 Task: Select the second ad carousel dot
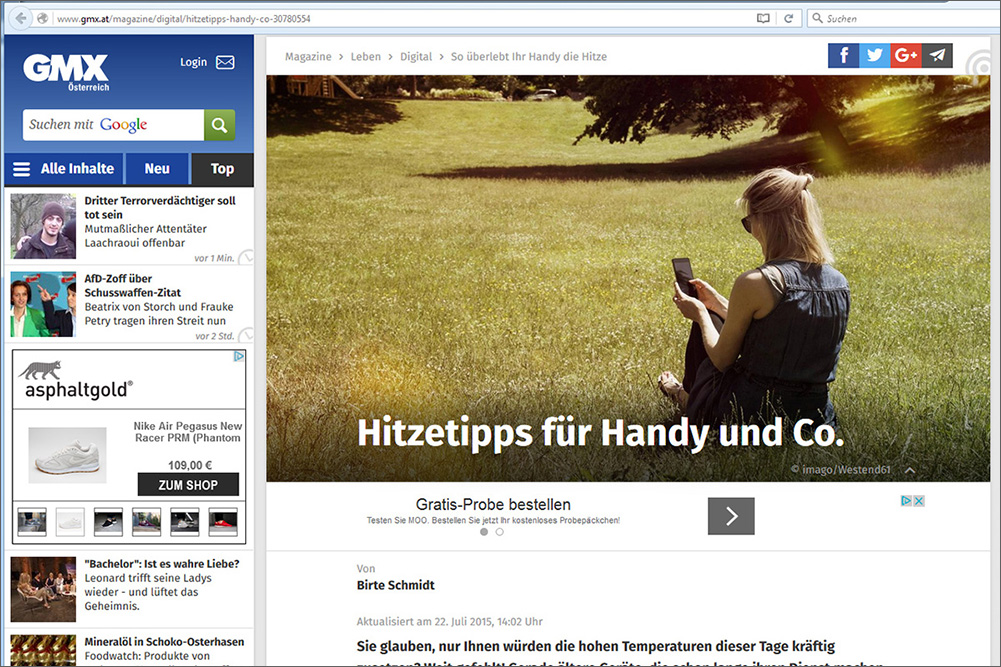click(x=499, y=532)
